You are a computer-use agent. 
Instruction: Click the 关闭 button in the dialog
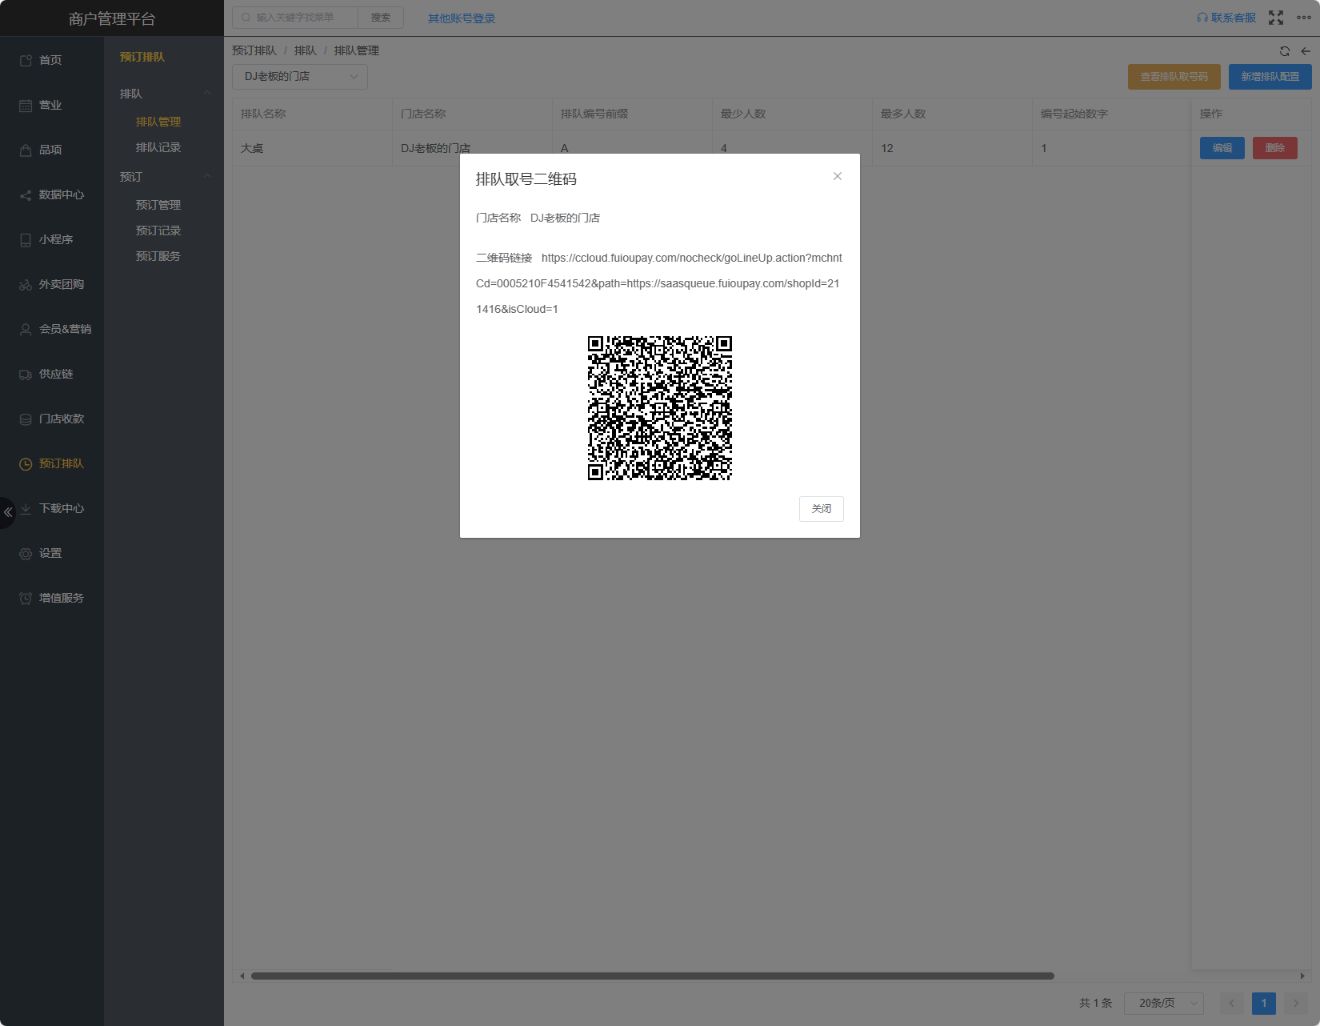[x=821, y=509]
